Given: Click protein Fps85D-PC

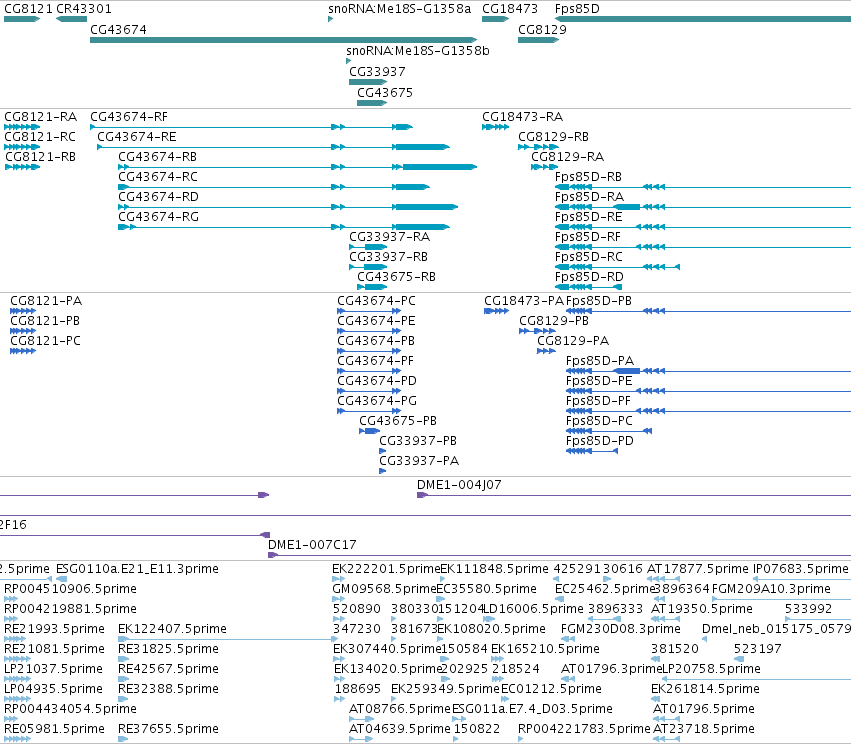Looking at the screenshot, I should click(599, 422).
